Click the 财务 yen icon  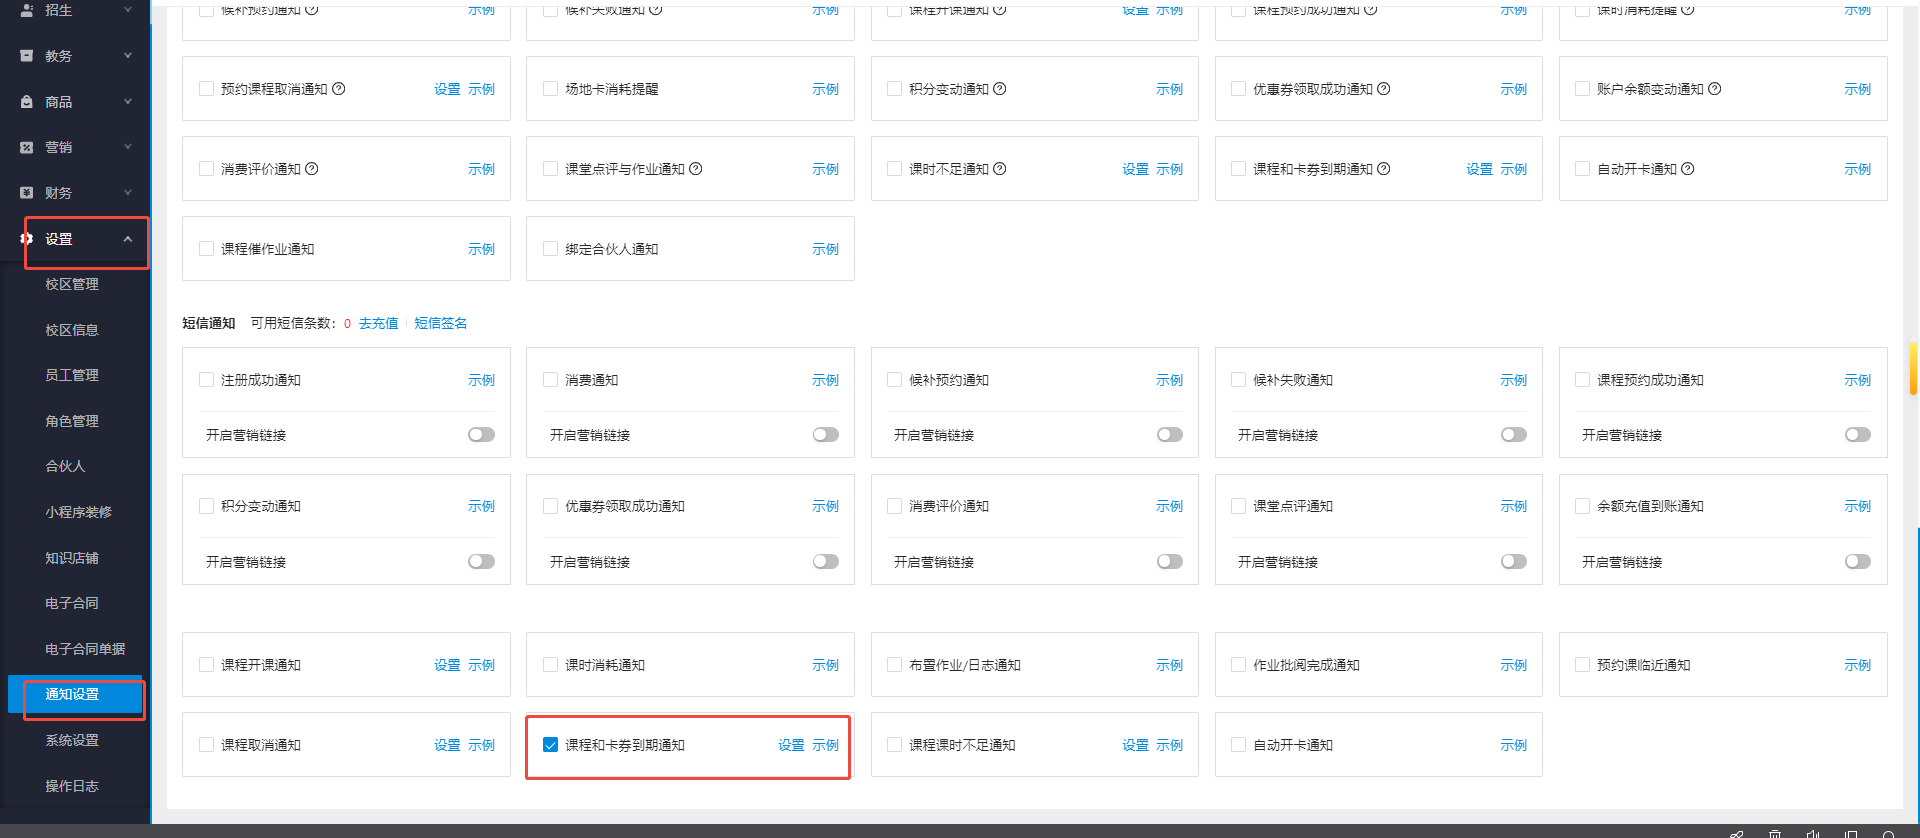point(27,193)
